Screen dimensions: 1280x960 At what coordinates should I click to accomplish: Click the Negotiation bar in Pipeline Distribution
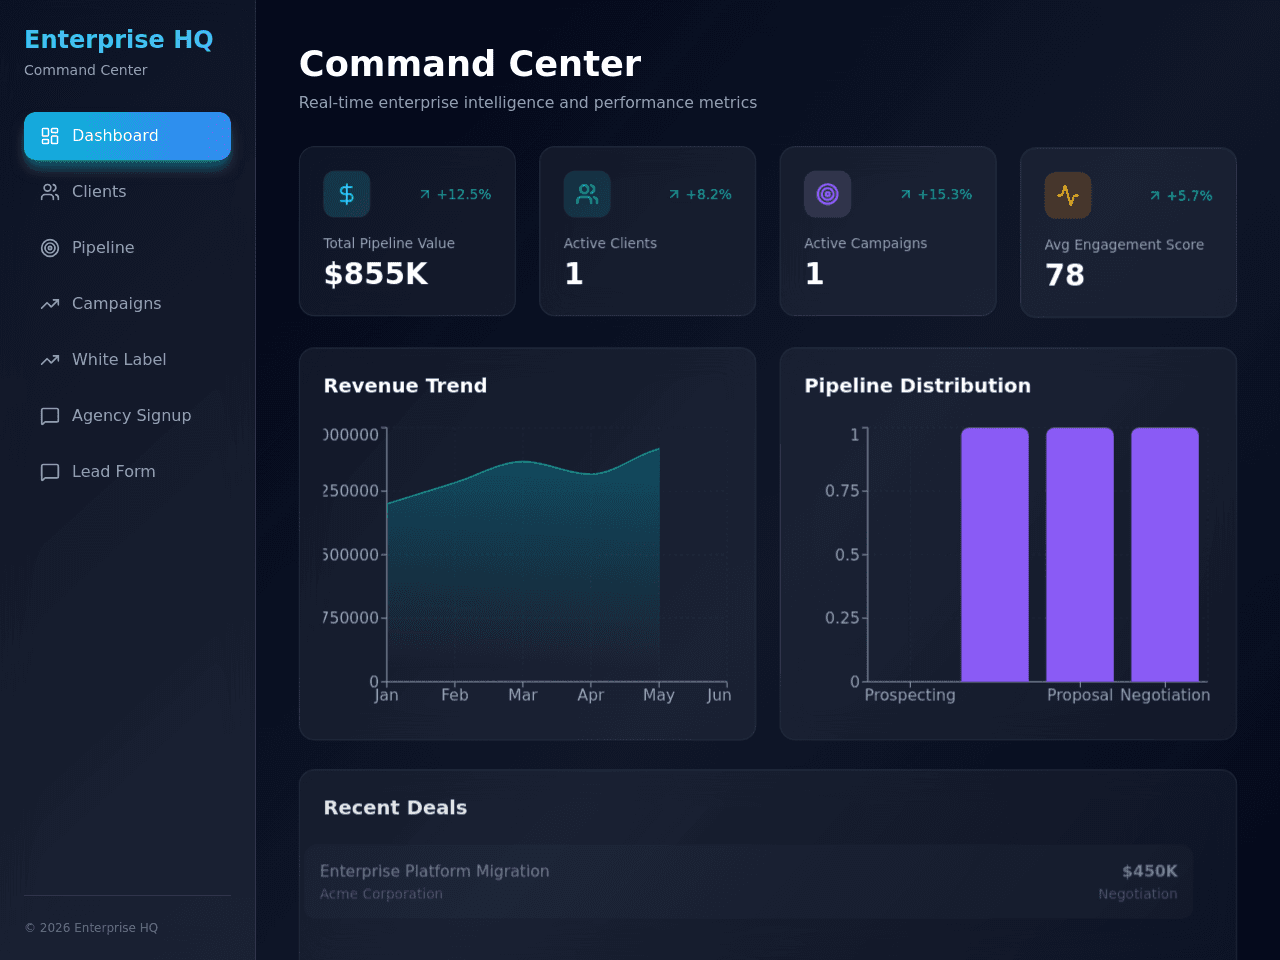point(1165,555)
